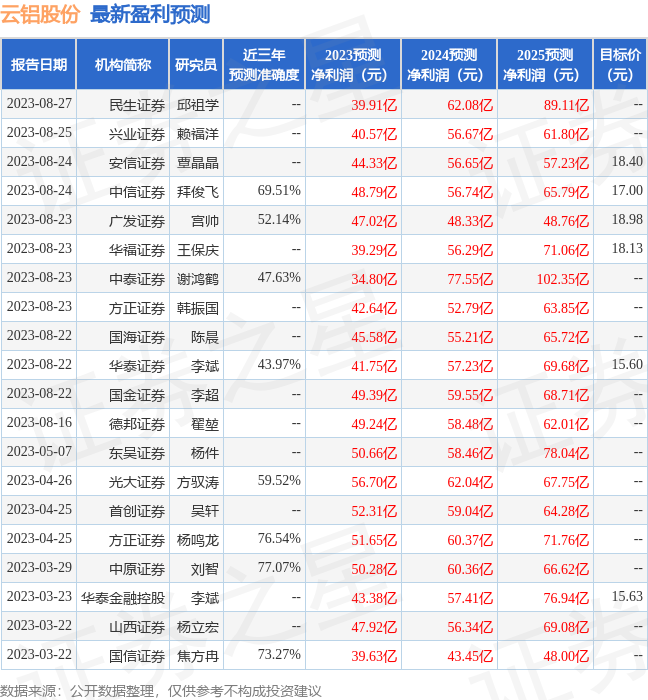The image size is (648, 700).
Task: Click the 云铝股份 title text
Action: [40, 14]
